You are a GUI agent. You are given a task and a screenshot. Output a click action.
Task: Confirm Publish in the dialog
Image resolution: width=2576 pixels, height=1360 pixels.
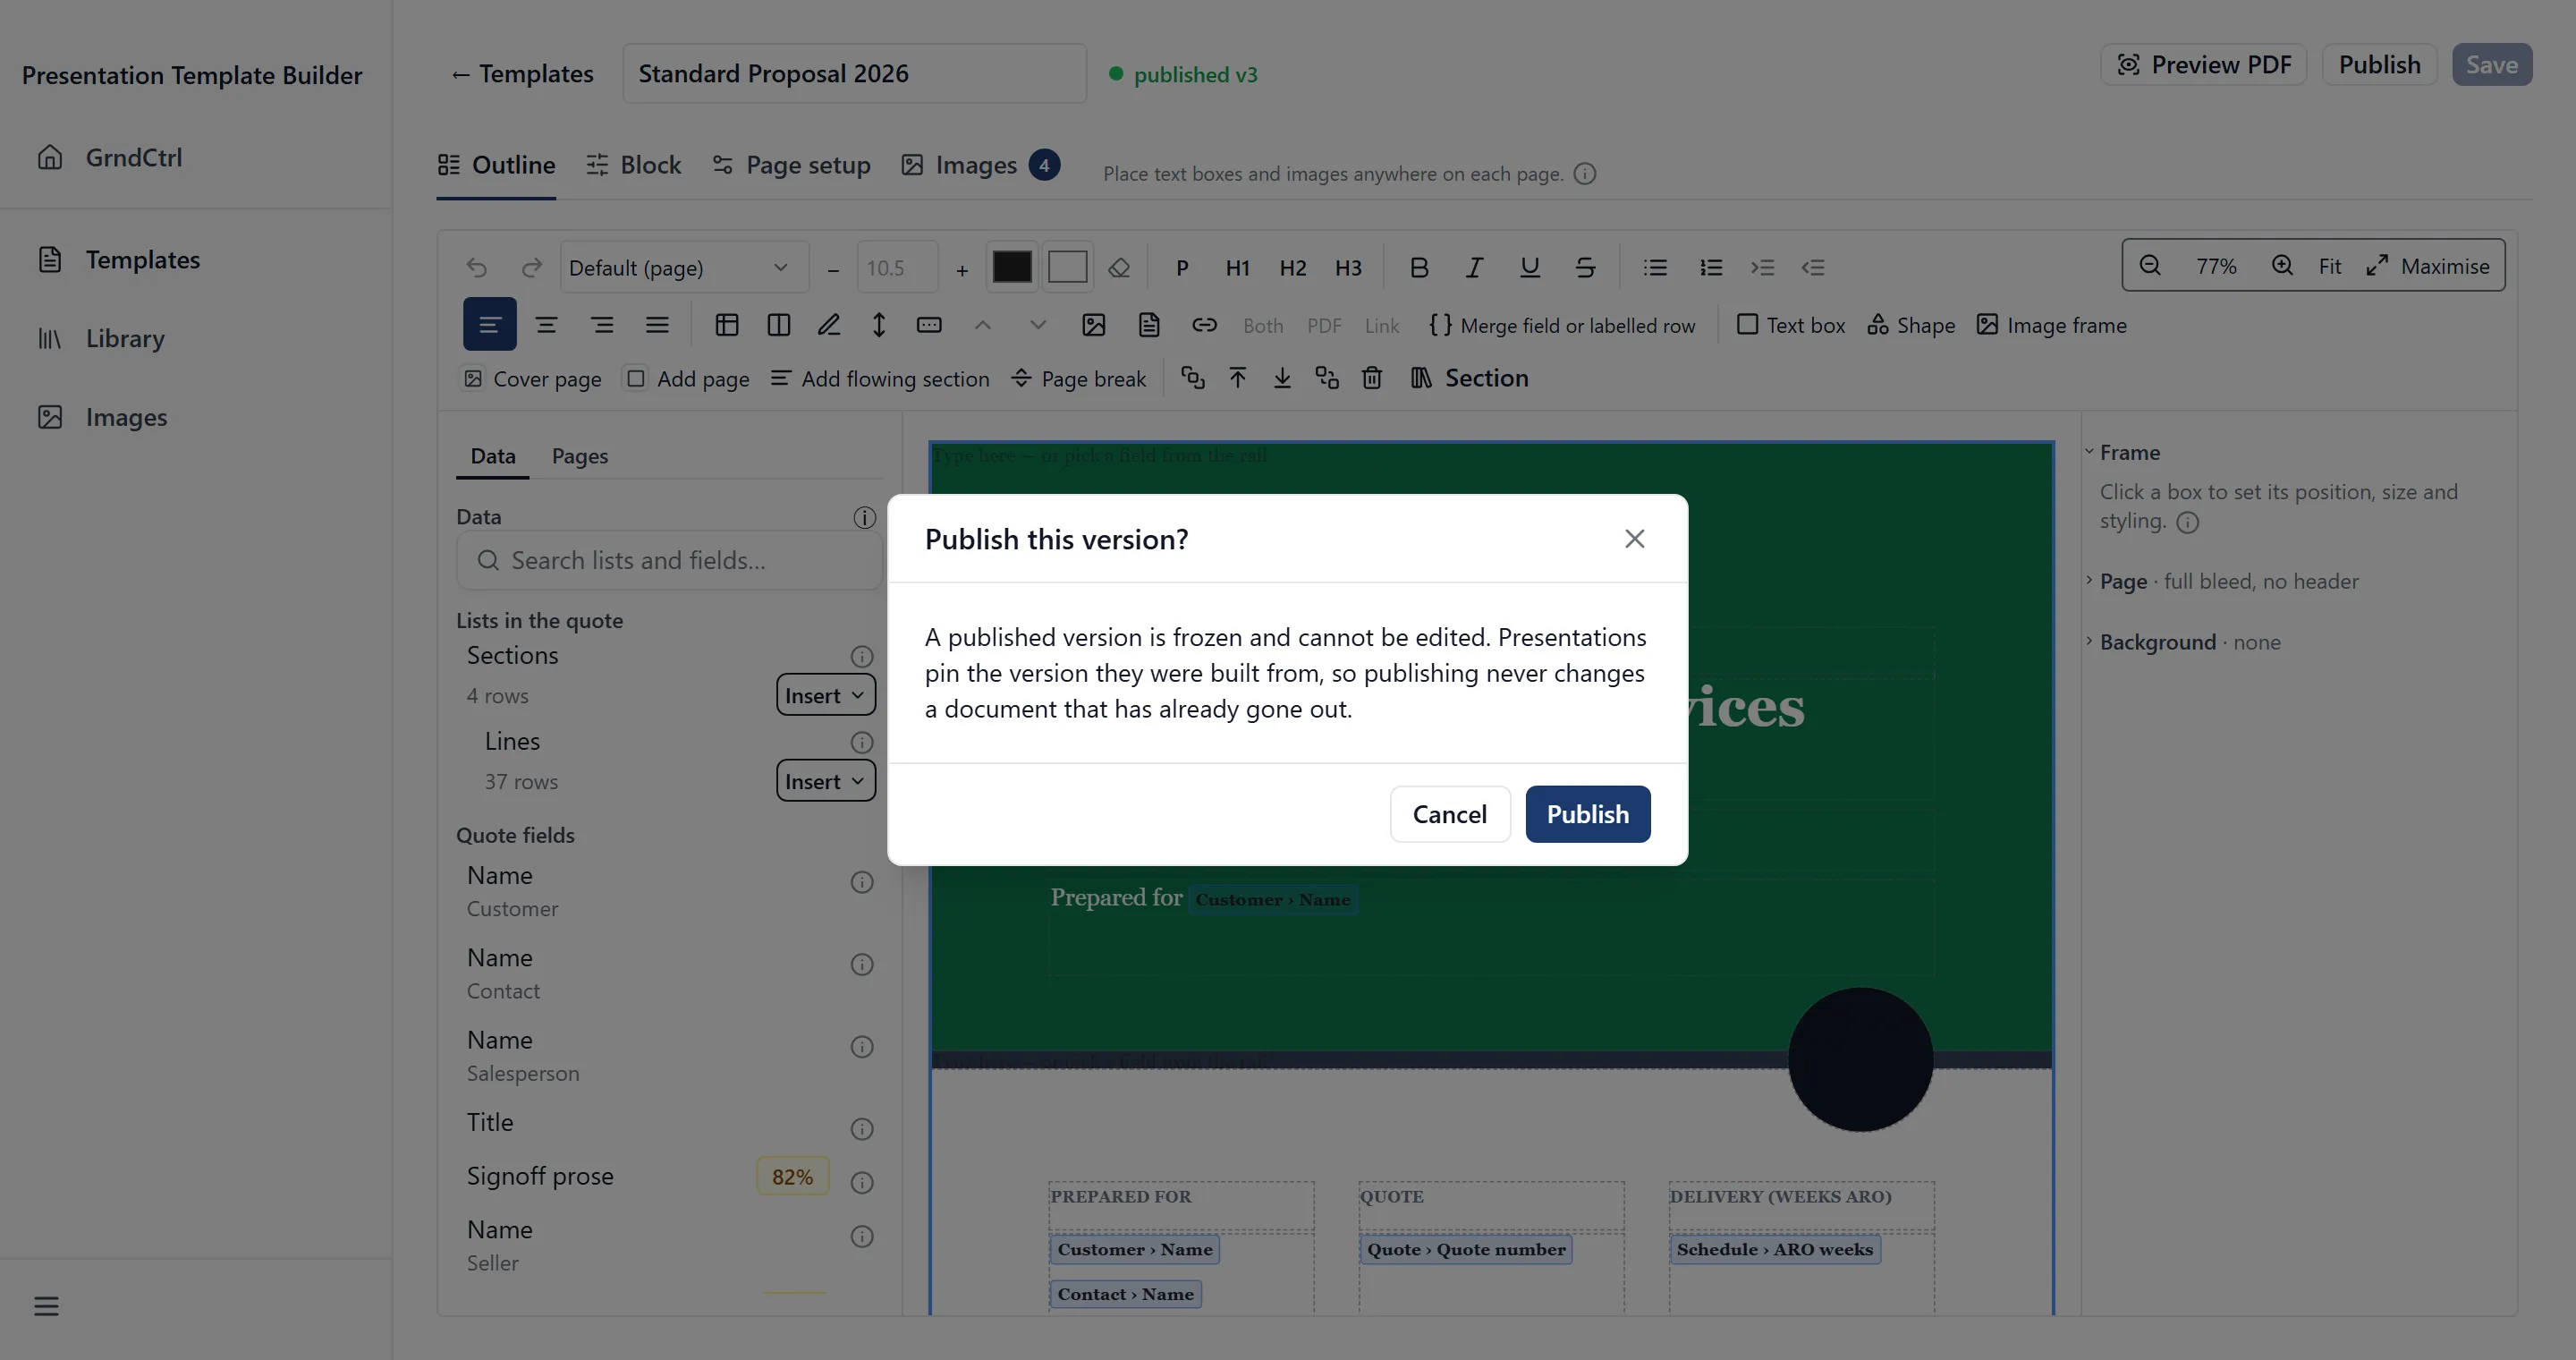(x=1588, y=814)
